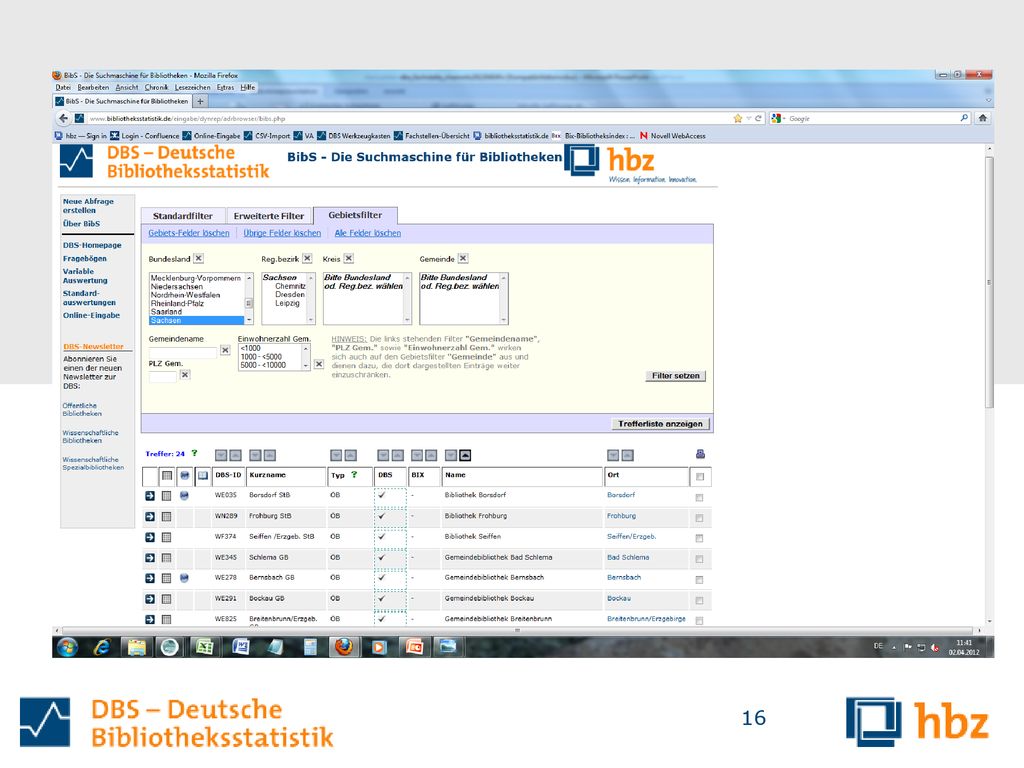Tick the checkbox for Bibliothek Seiffen row
The image size is (1024, 768).
(699, 539)
